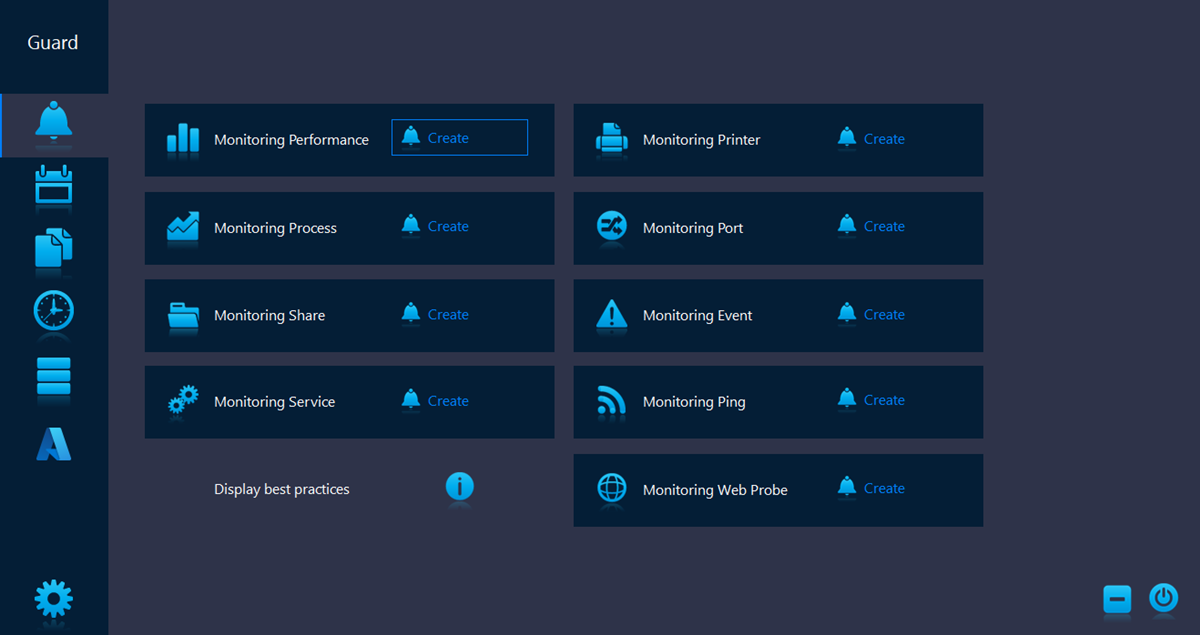
Task: Click the minimize button at bottom right
Action: [1117, 599]
